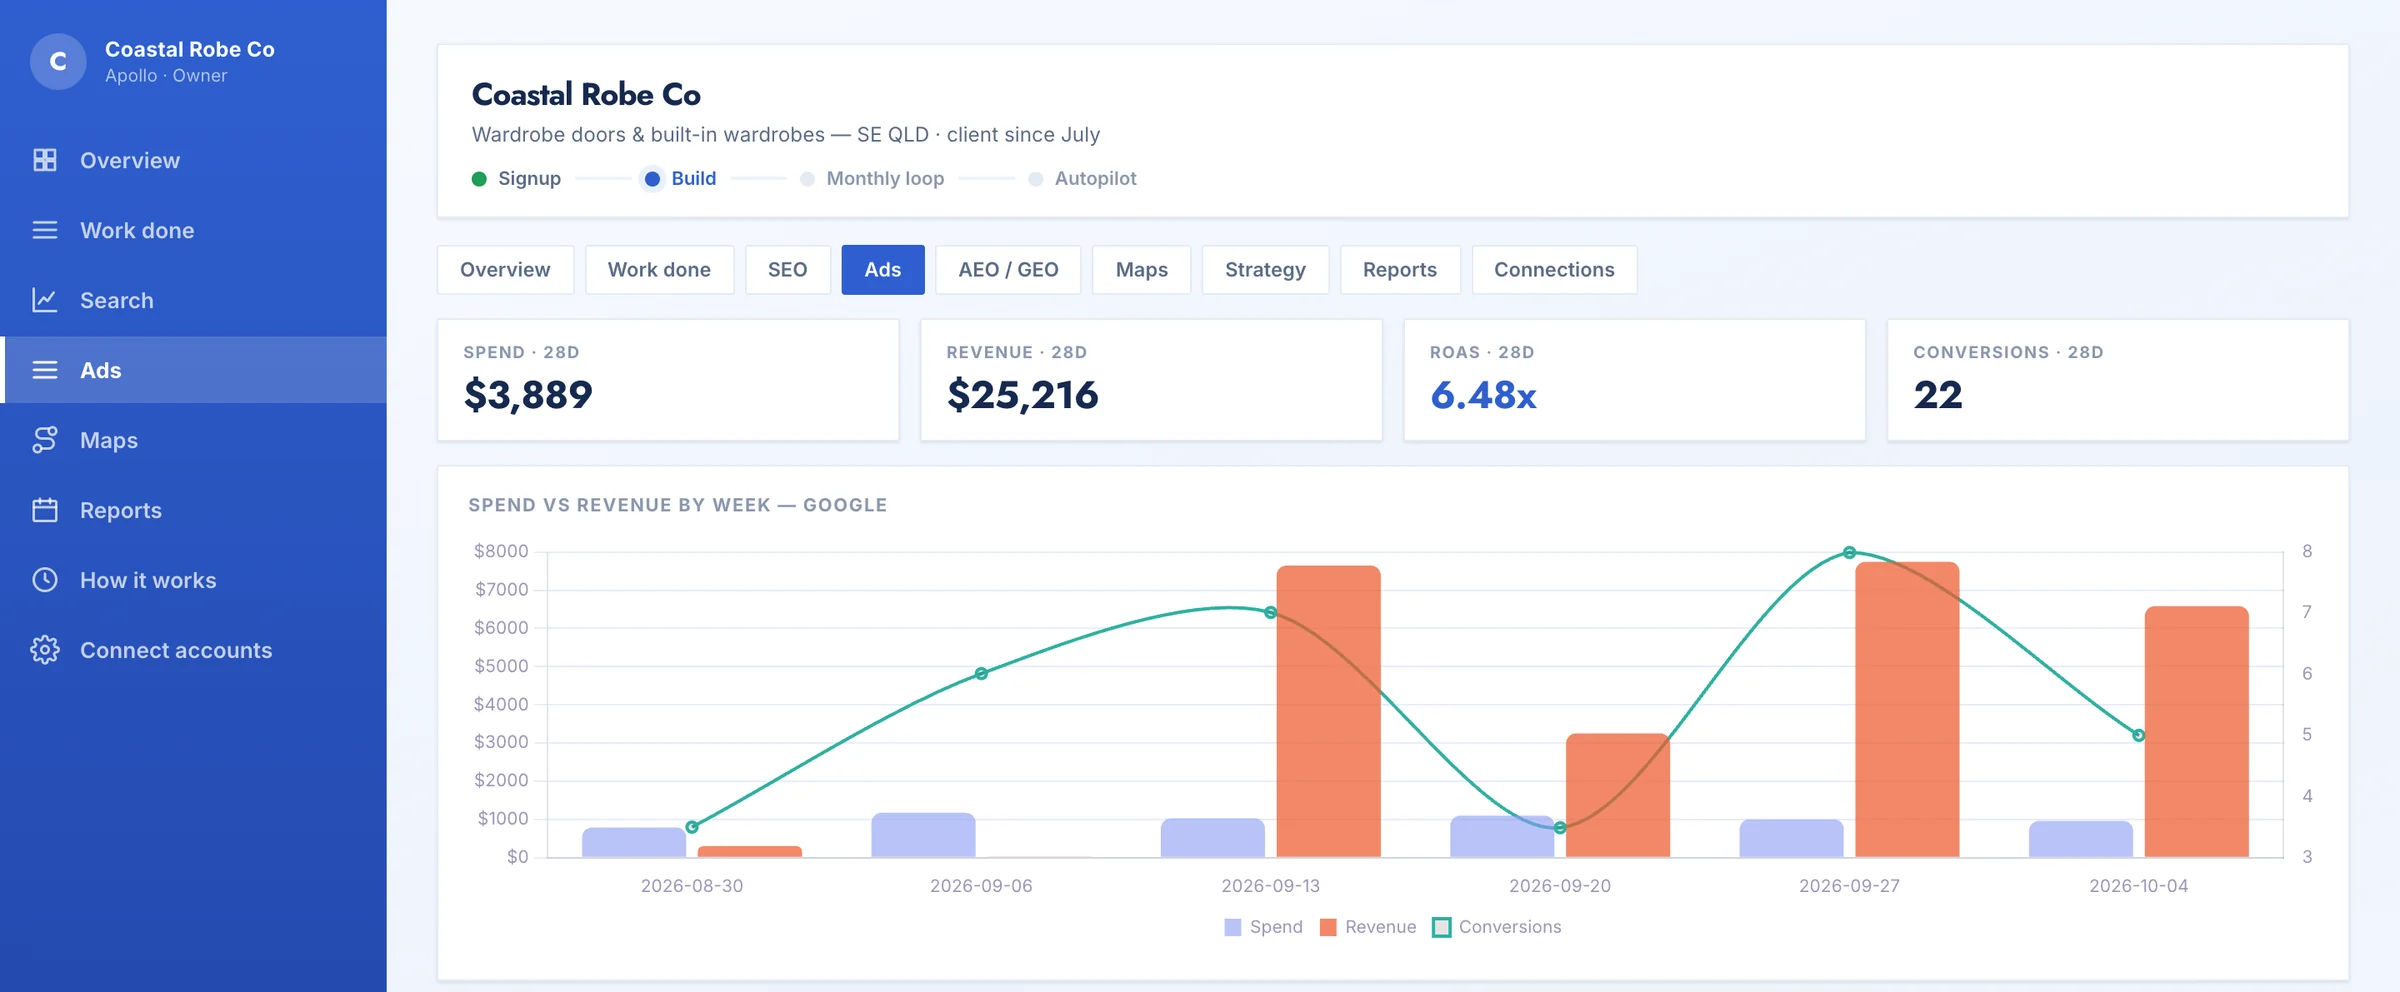This screenshot has width=2400, height=992.
Task: Open How it works in sidebar
Action: tap(193, 580)
